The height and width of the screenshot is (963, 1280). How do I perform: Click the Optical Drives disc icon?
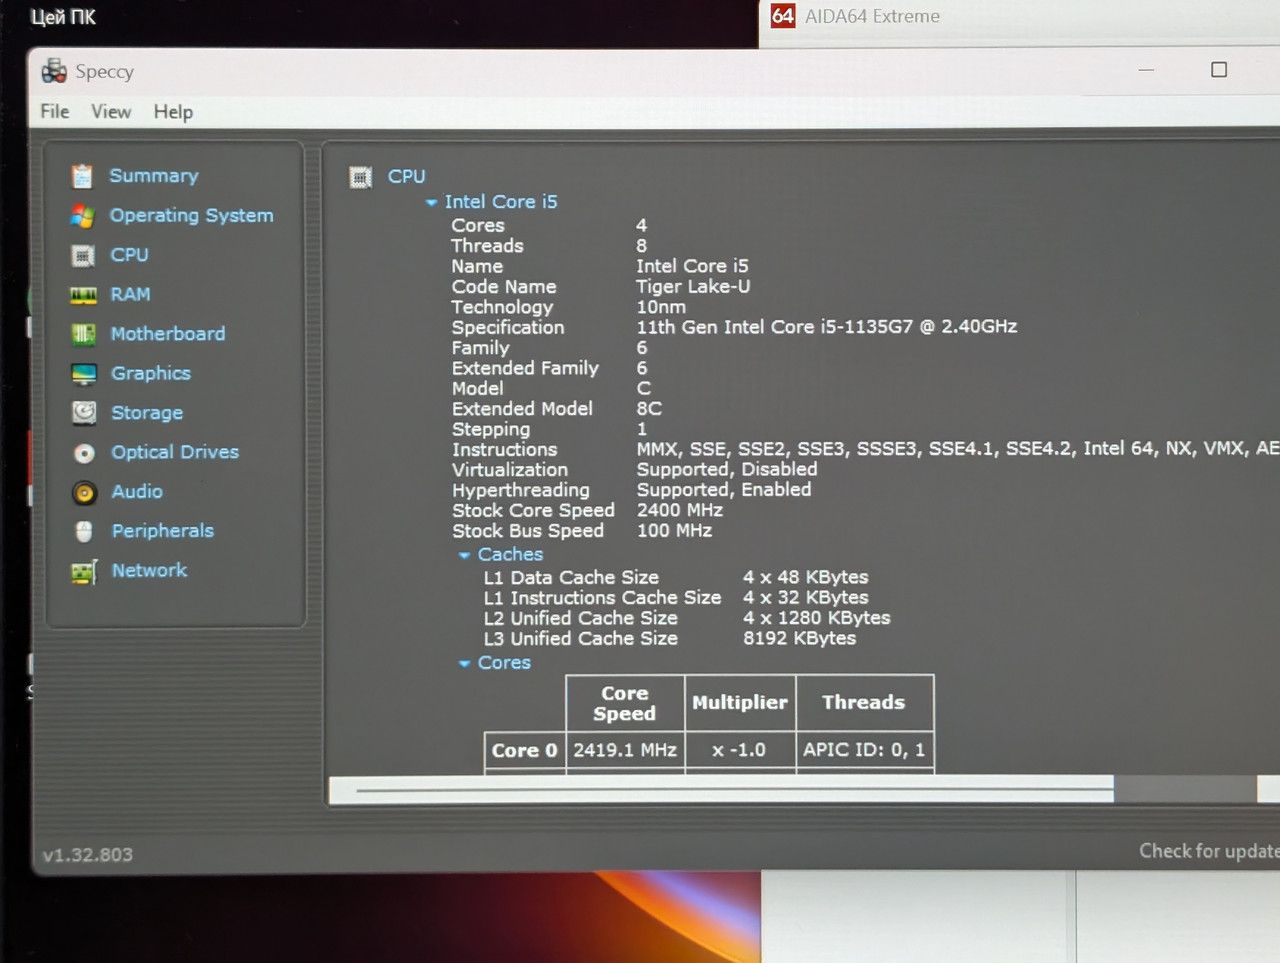(84, 453)
